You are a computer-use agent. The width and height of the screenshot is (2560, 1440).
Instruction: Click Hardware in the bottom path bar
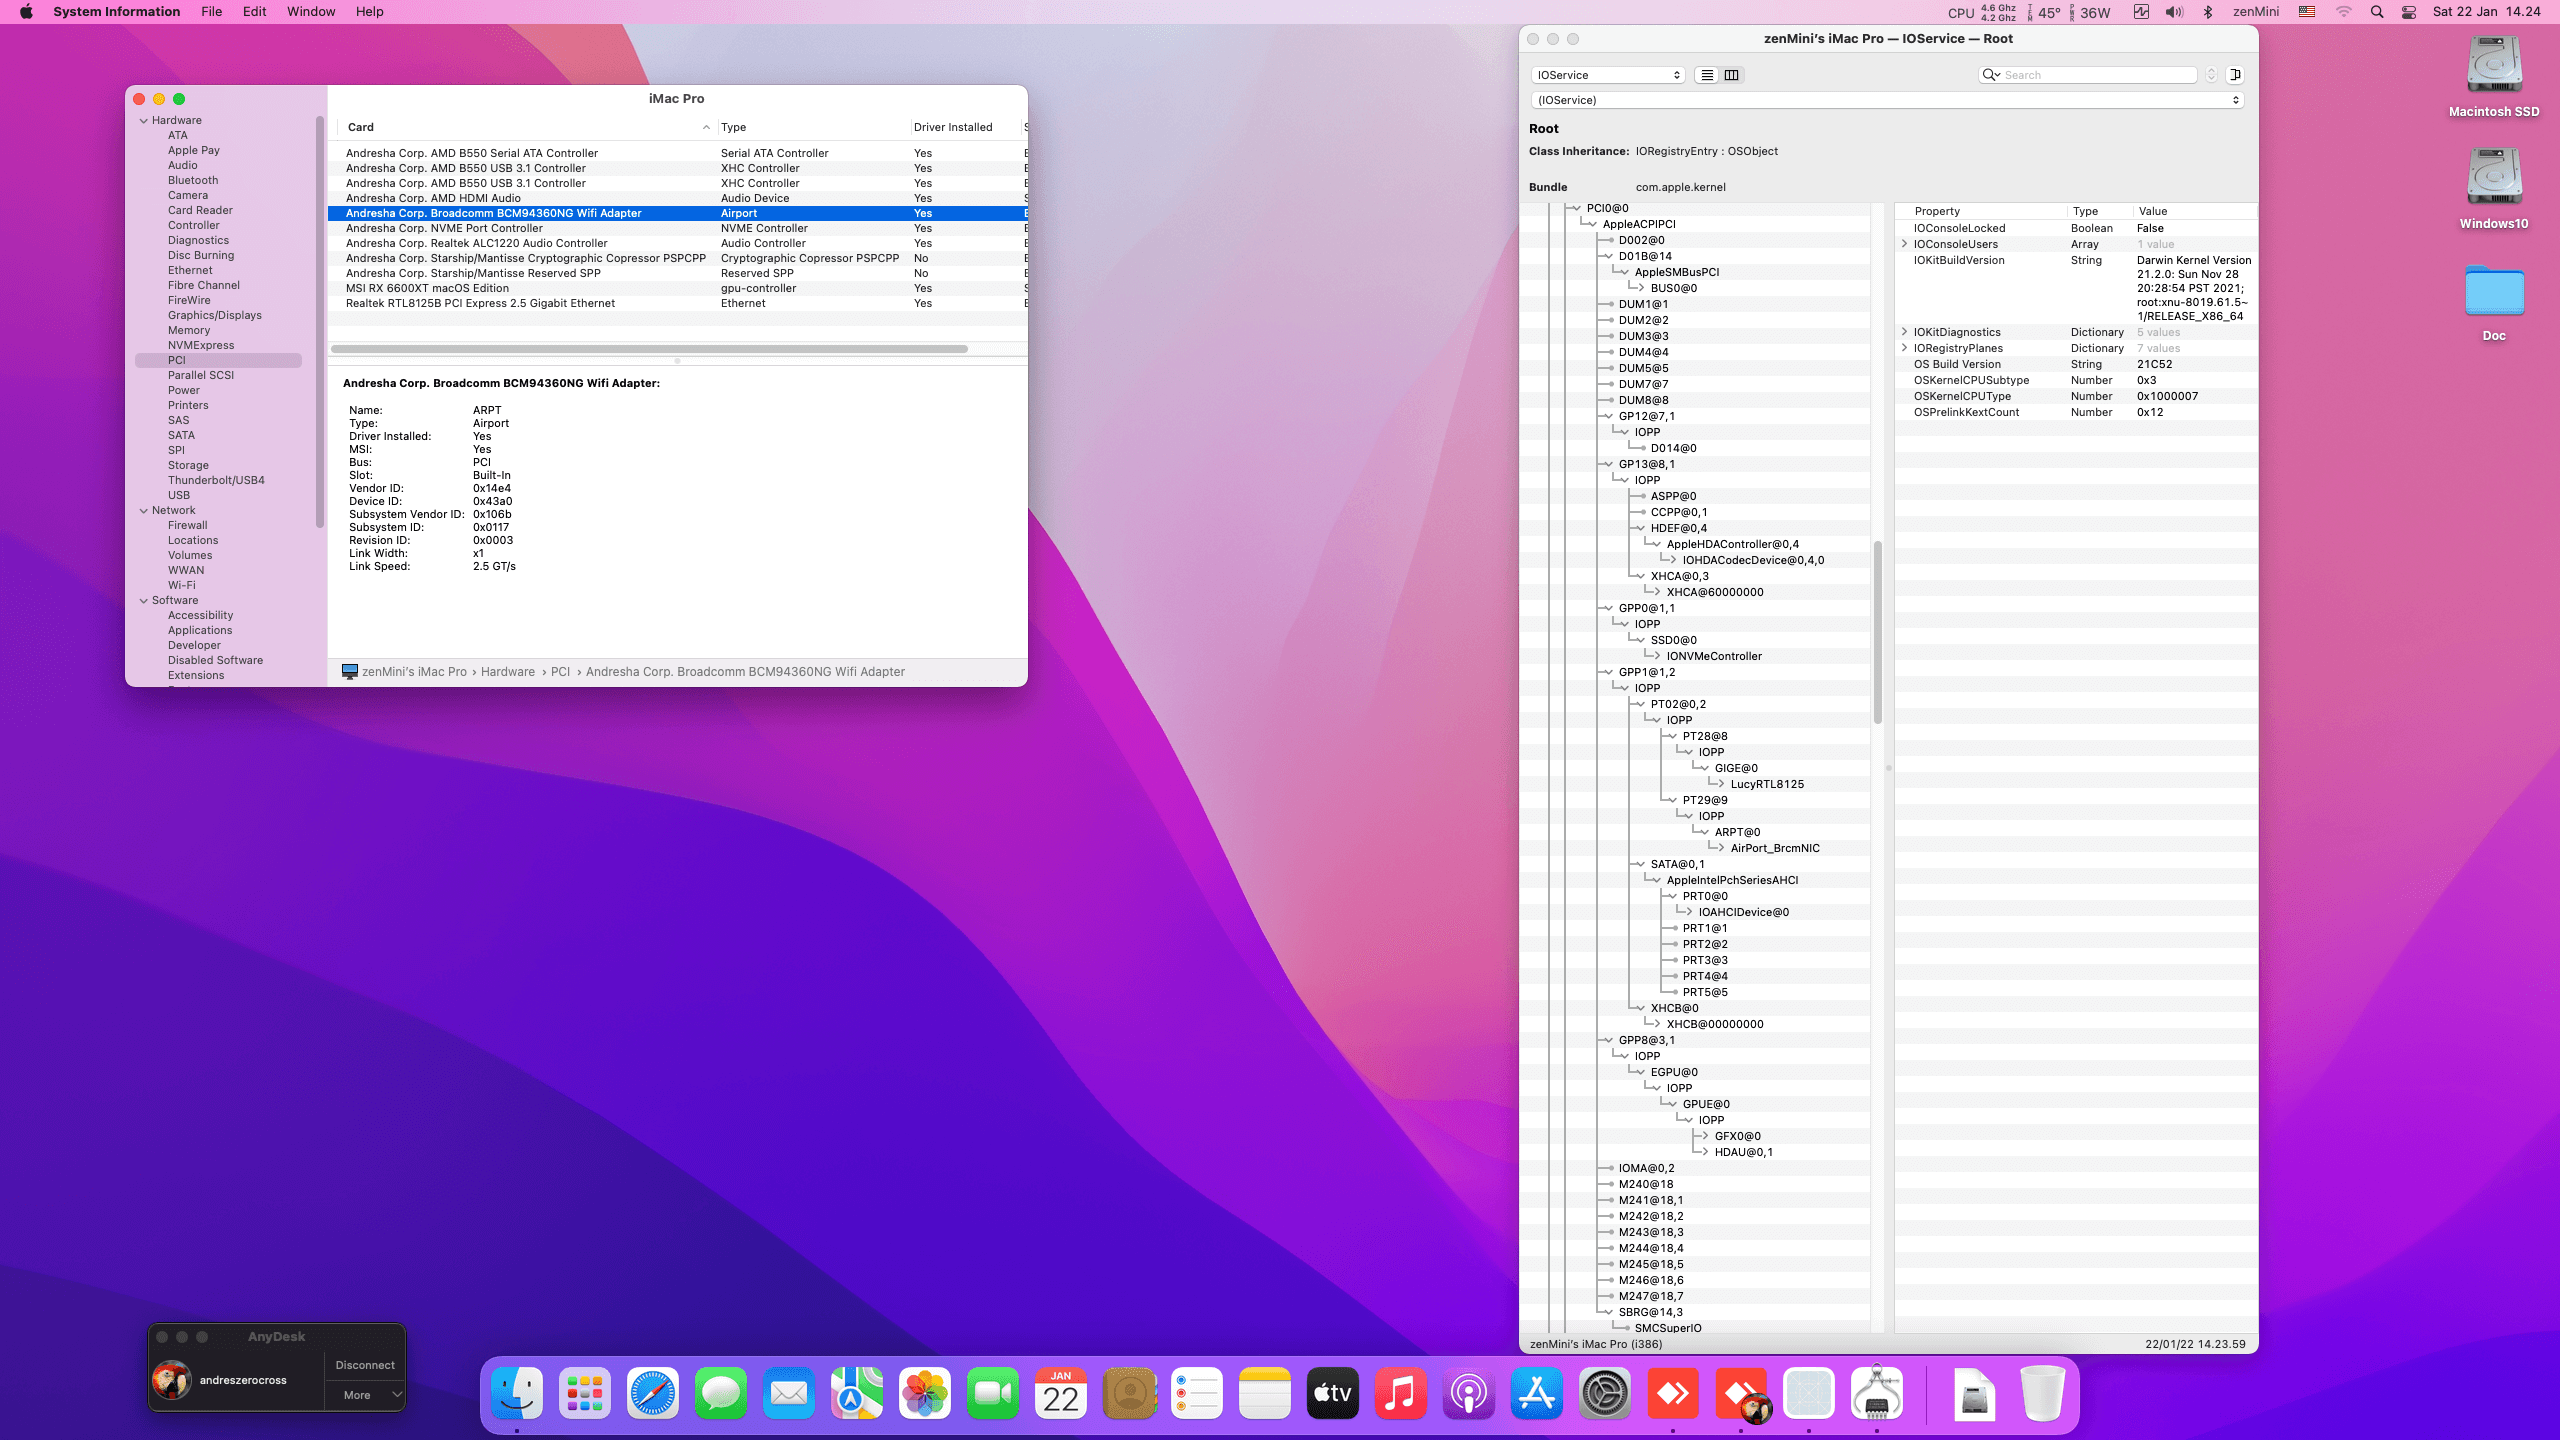[x=508, y=672]
